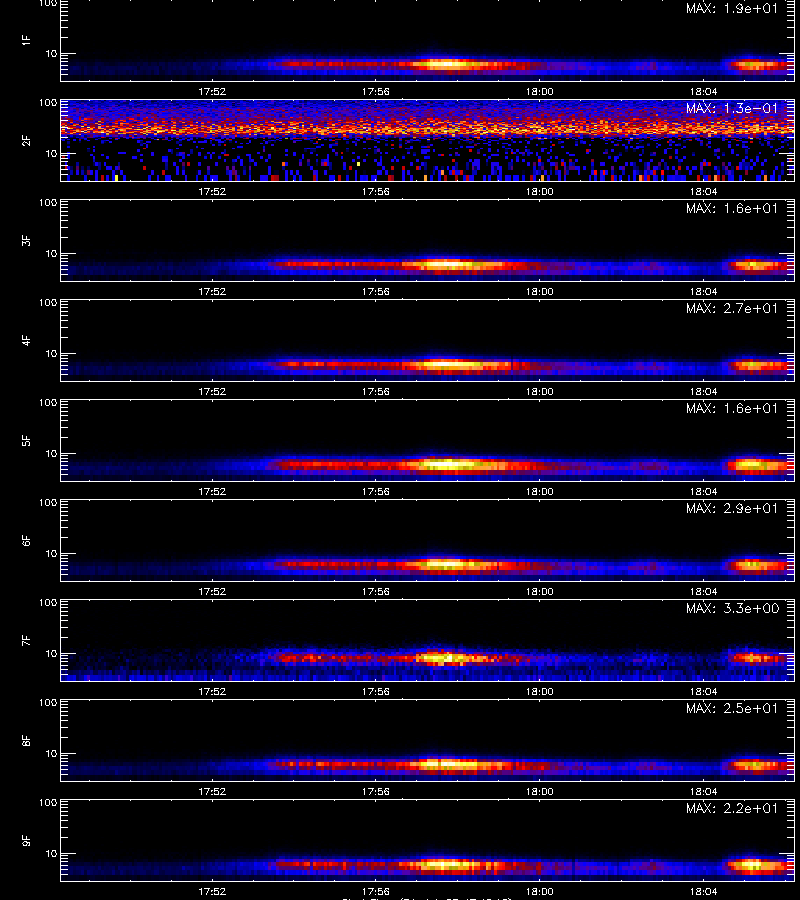Click the 100 y-axis label of panel 2F
Viewport: 800px width, 900px height.
[x=48, y=103]
